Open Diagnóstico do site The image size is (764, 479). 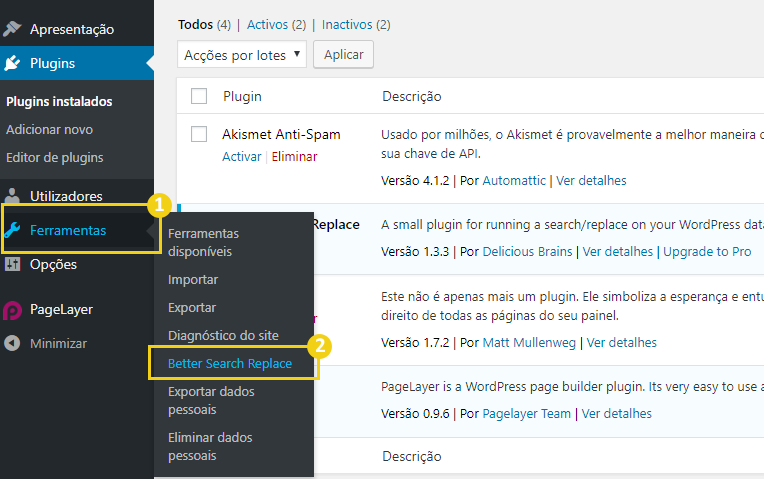coord(223,336)
